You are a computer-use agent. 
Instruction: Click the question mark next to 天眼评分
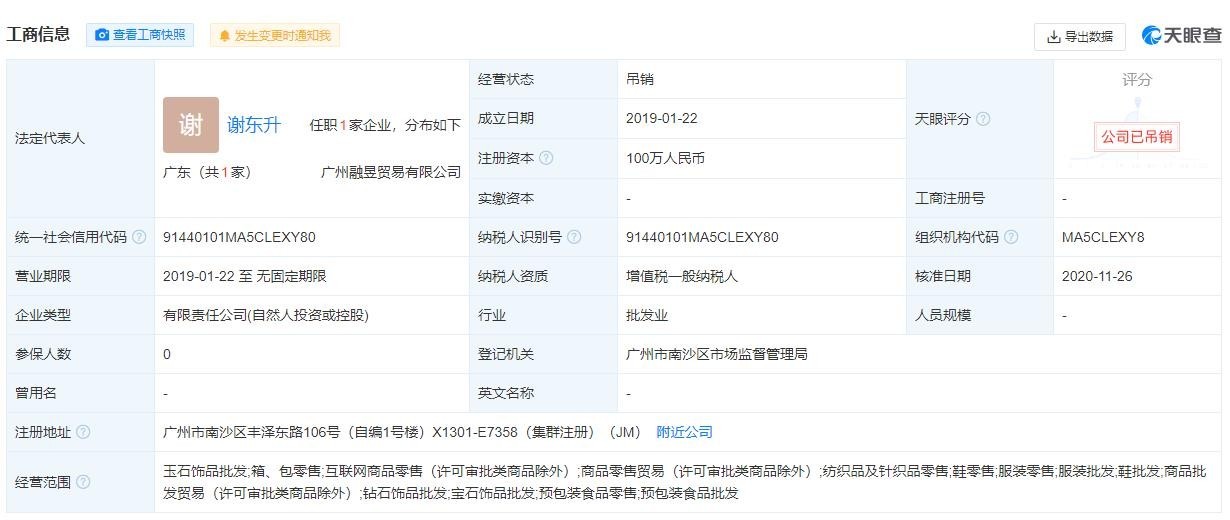pos(983,119)
